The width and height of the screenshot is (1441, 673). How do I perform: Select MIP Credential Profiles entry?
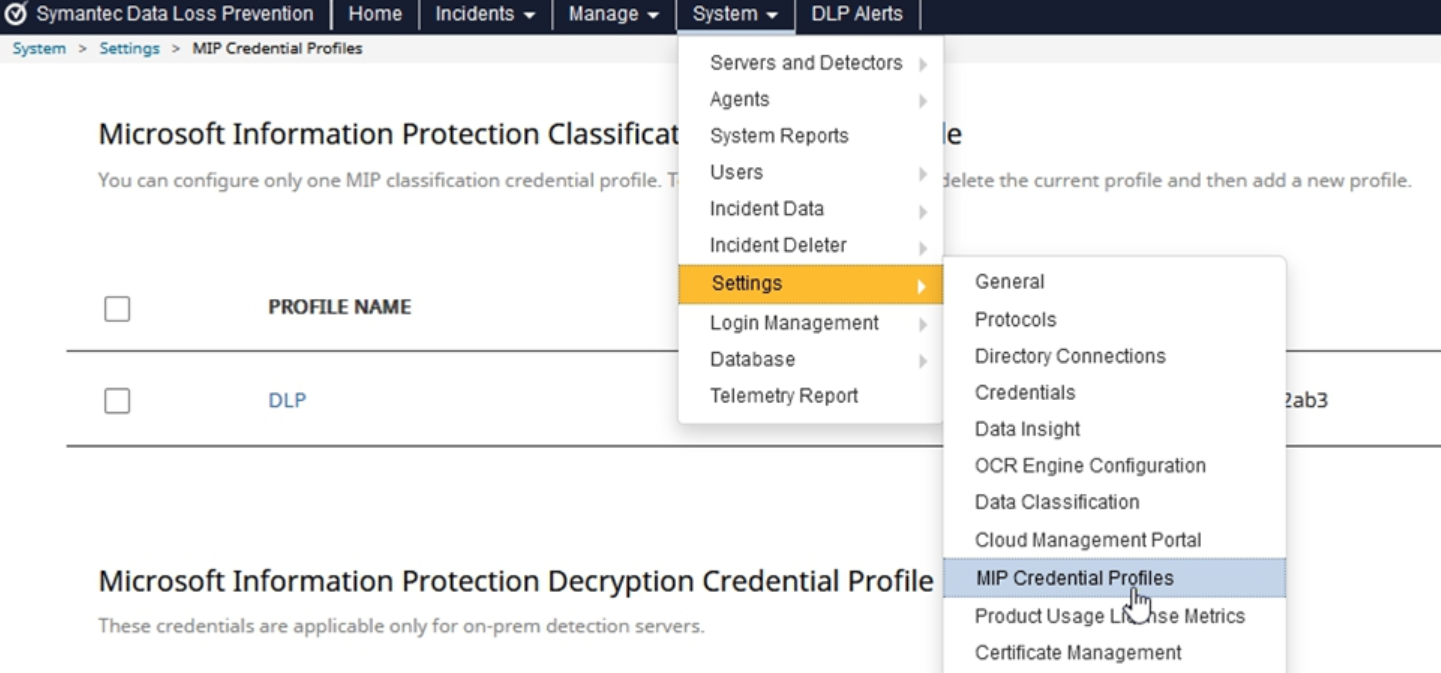point(1114,578)
